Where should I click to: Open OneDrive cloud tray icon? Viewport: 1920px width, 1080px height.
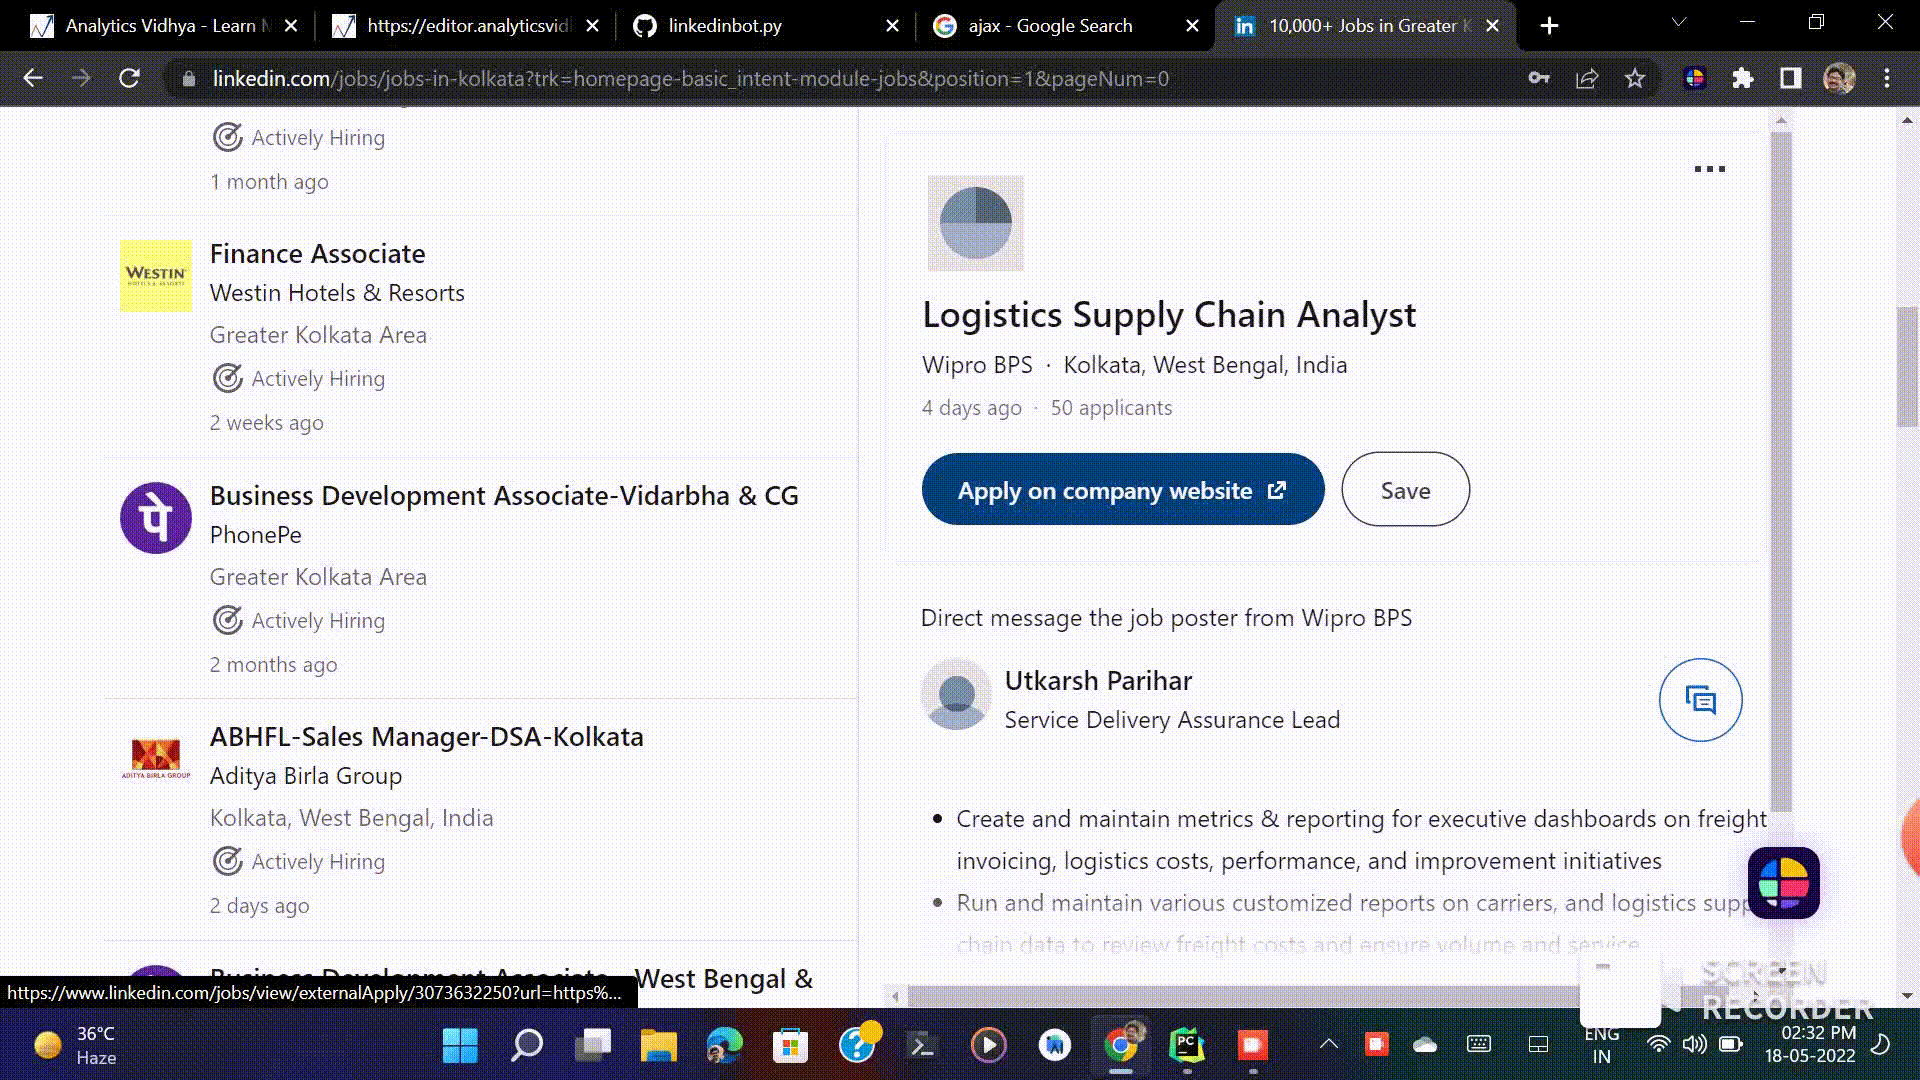(1425, 1045)
